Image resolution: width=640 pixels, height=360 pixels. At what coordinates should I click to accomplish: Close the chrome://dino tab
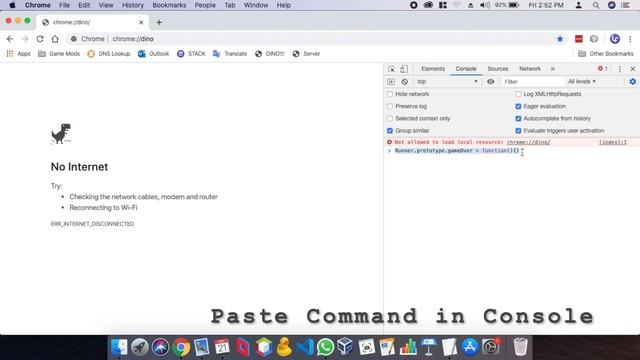(141, 22)
